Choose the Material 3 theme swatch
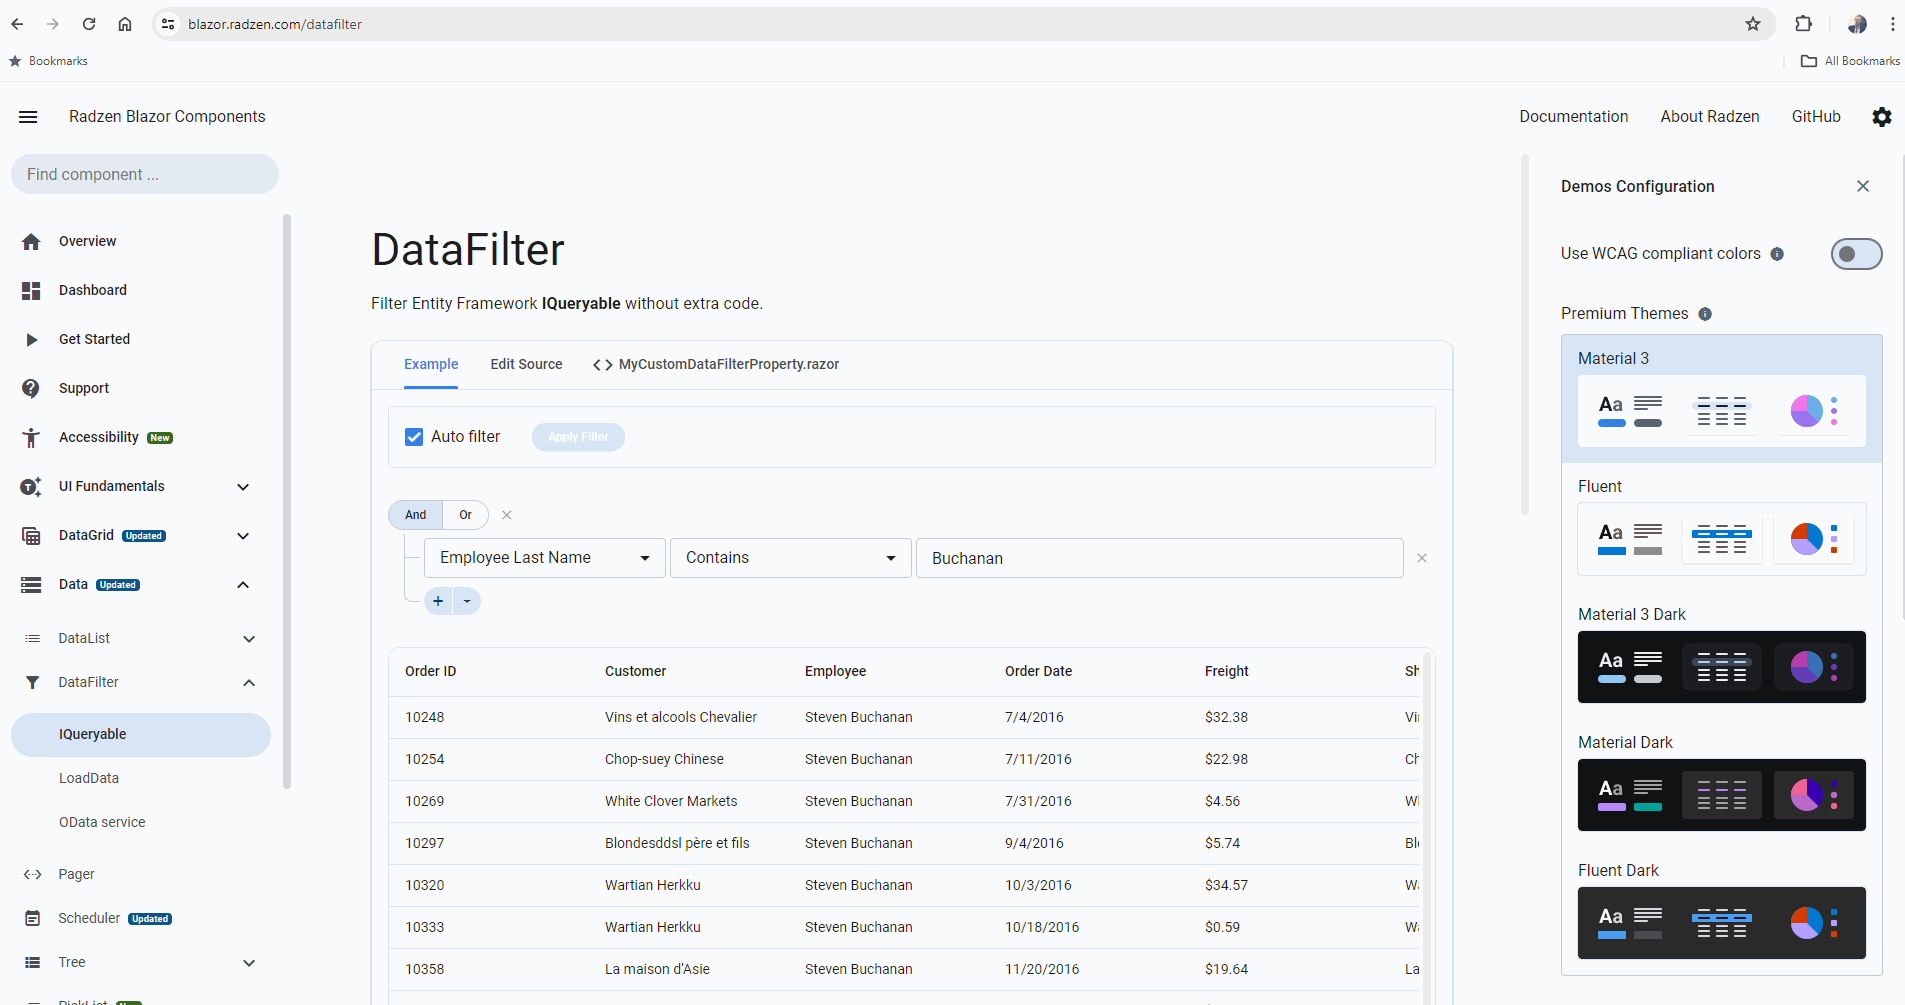1905x1005 pixels. 1722,411
